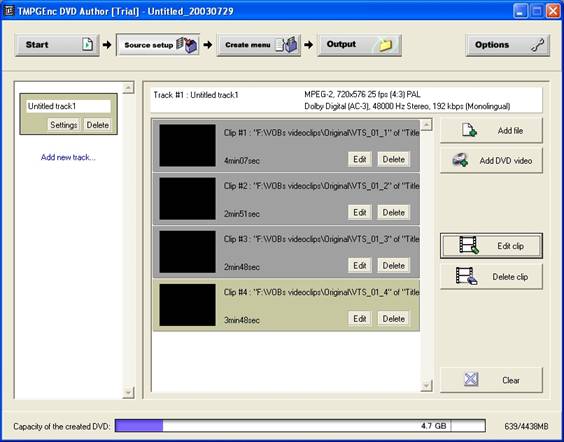
Task: Click Add new track link
Action: [x=68, y=157]
